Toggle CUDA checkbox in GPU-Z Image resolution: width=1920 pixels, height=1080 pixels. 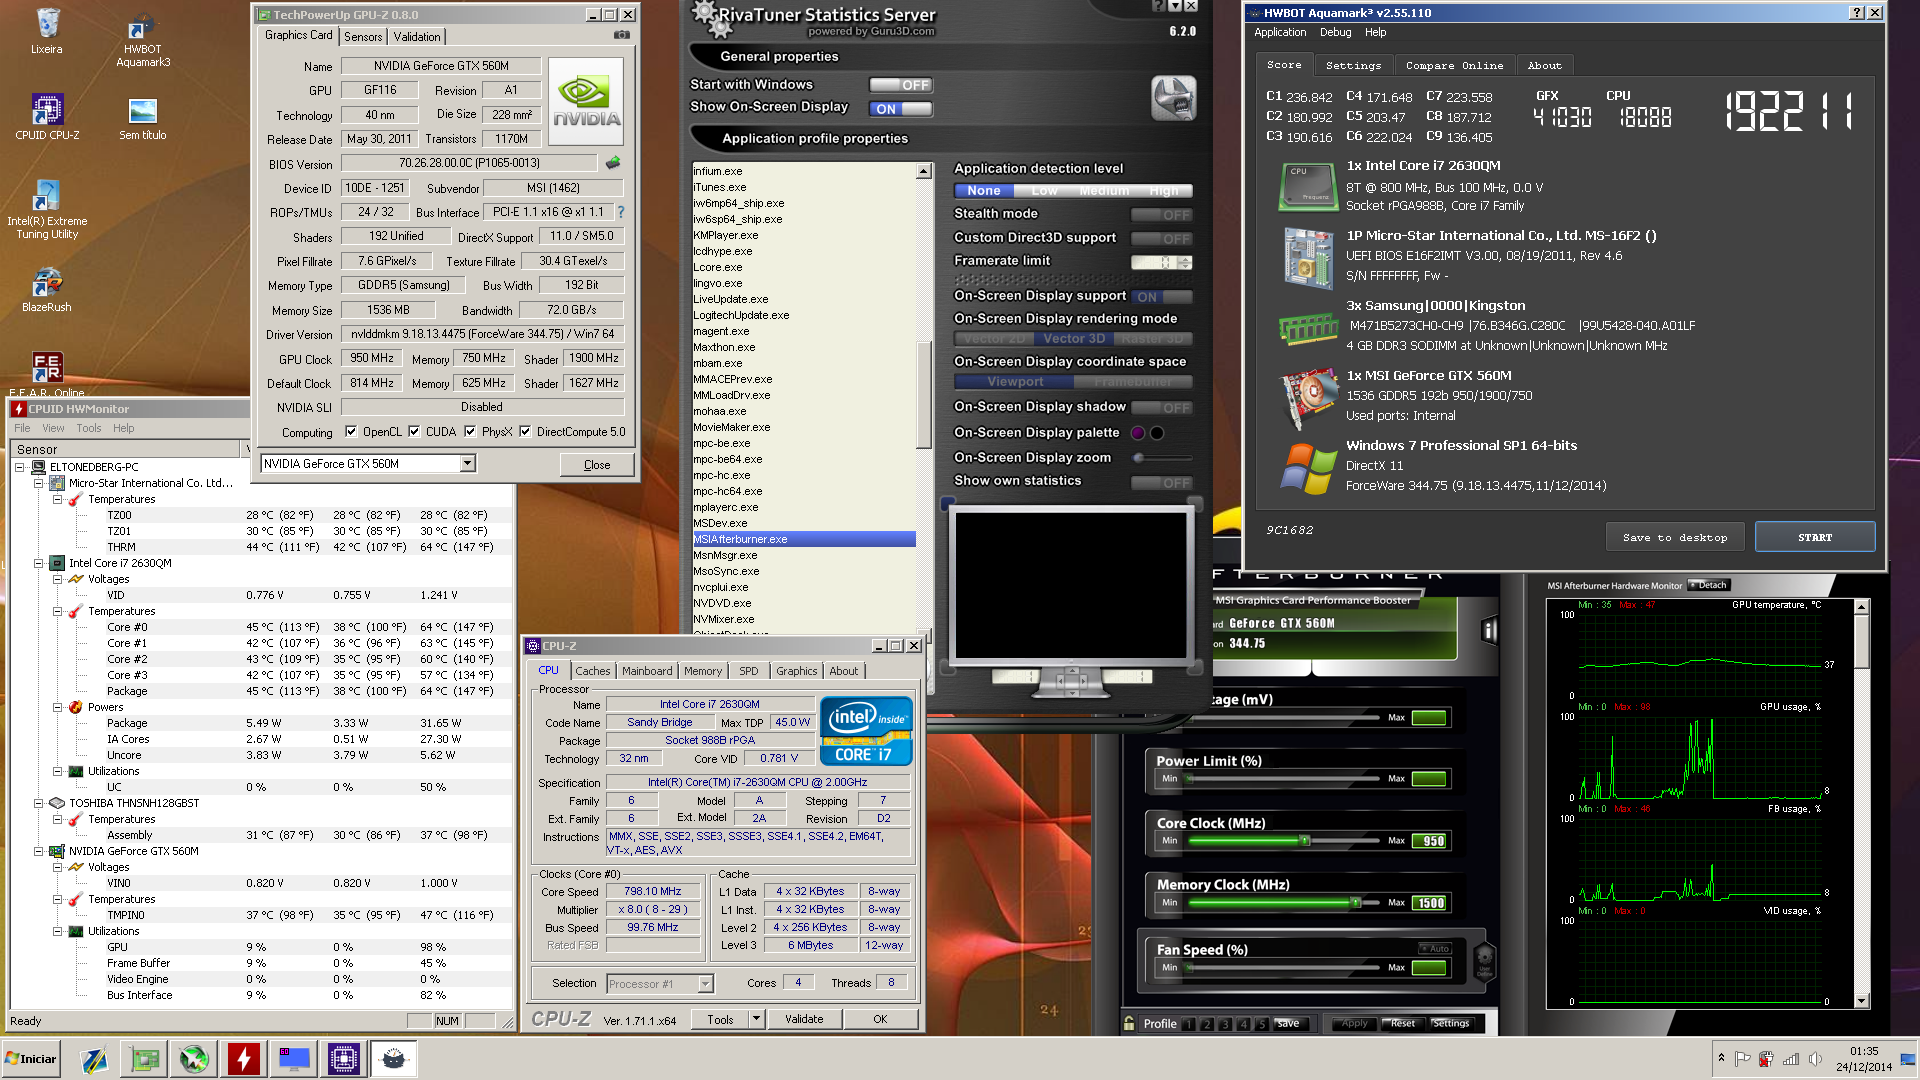(414, 432)
